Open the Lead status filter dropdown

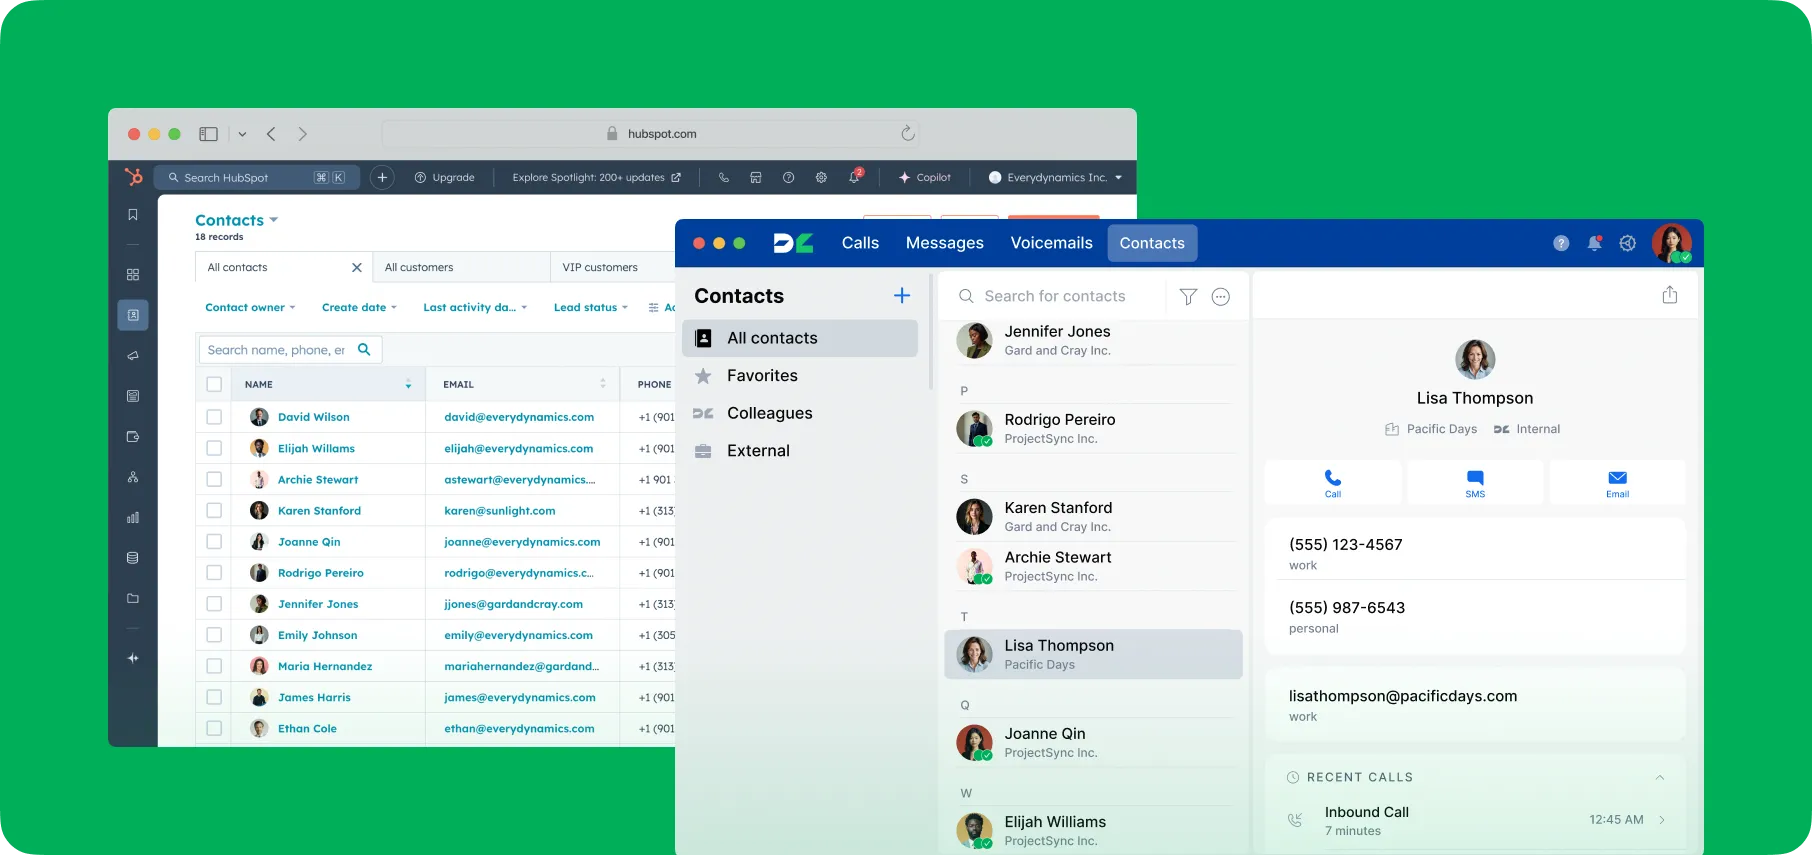[590, 308]
